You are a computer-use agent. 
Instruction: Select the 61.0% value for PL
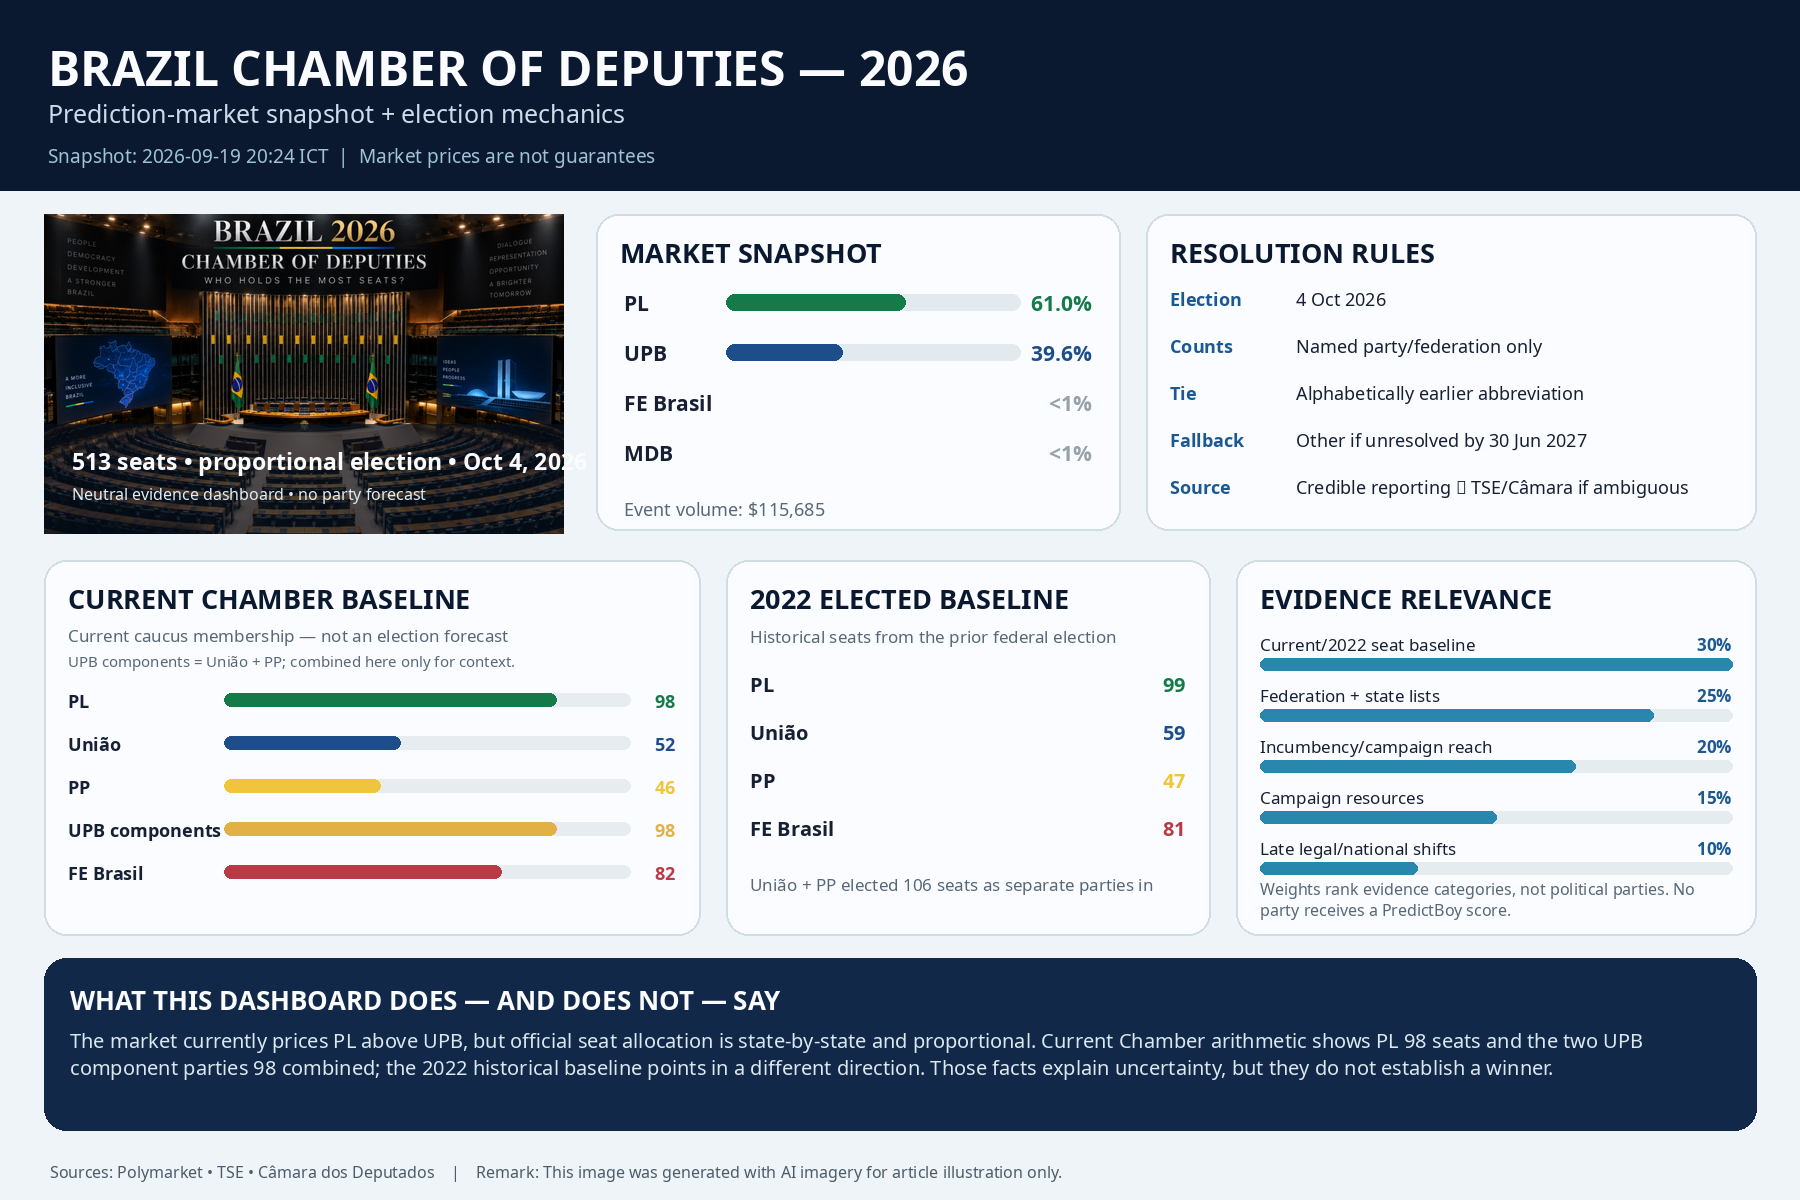(x=1061, y=304)
